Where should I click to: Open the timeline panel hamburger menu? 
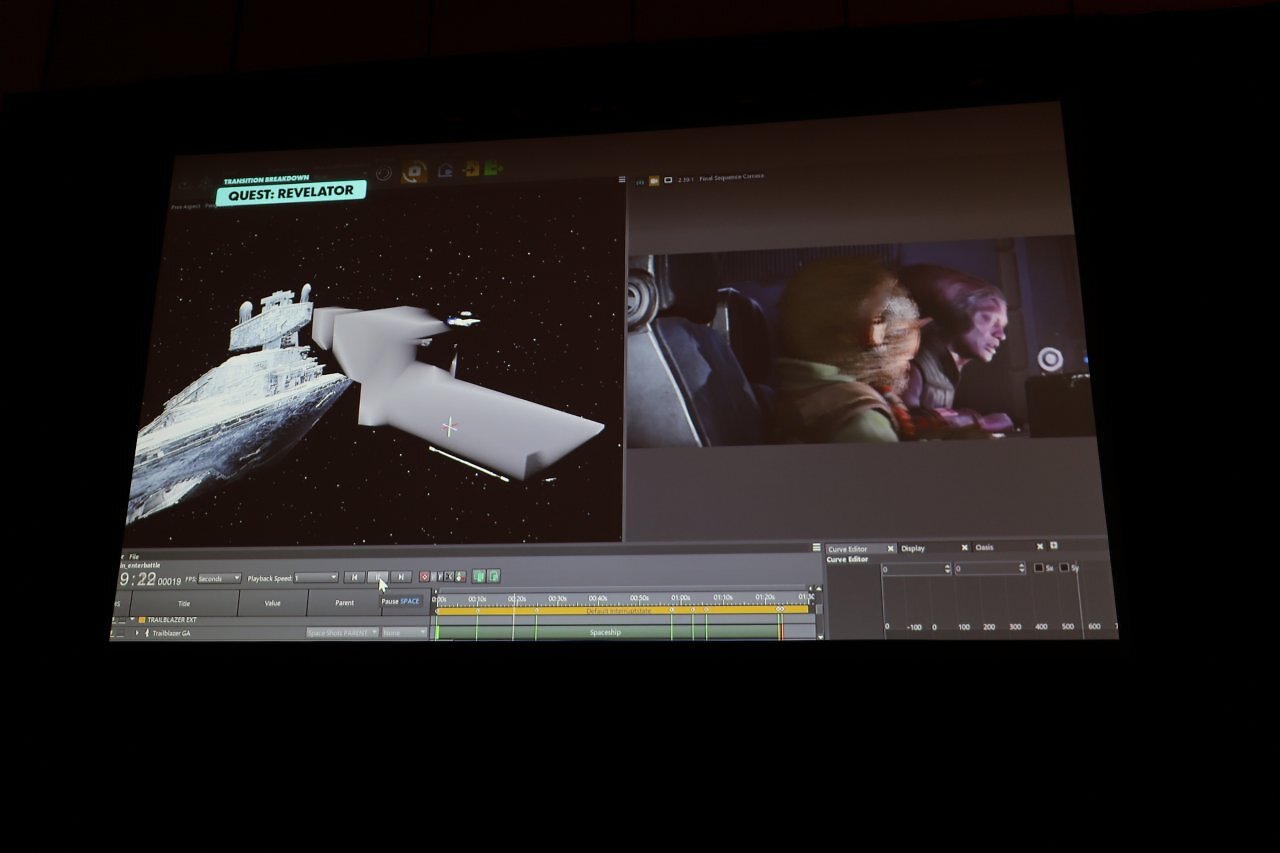point(816,547)
